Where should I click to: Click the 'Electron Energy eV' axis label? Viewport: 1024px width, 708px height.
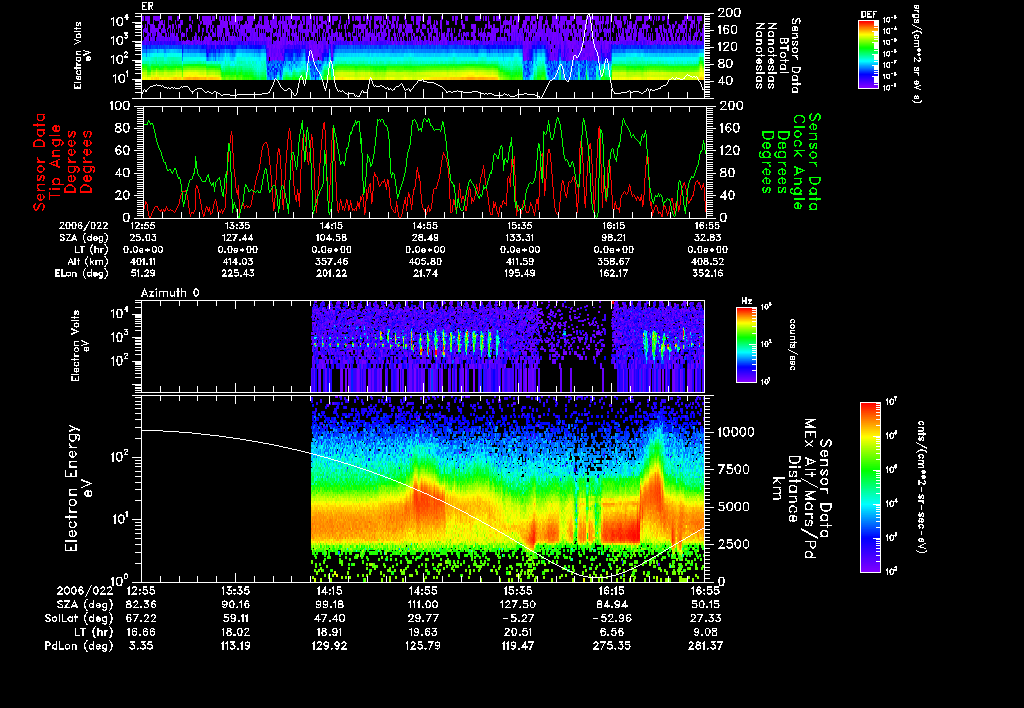pyautogui.click(x=79, y=489)
